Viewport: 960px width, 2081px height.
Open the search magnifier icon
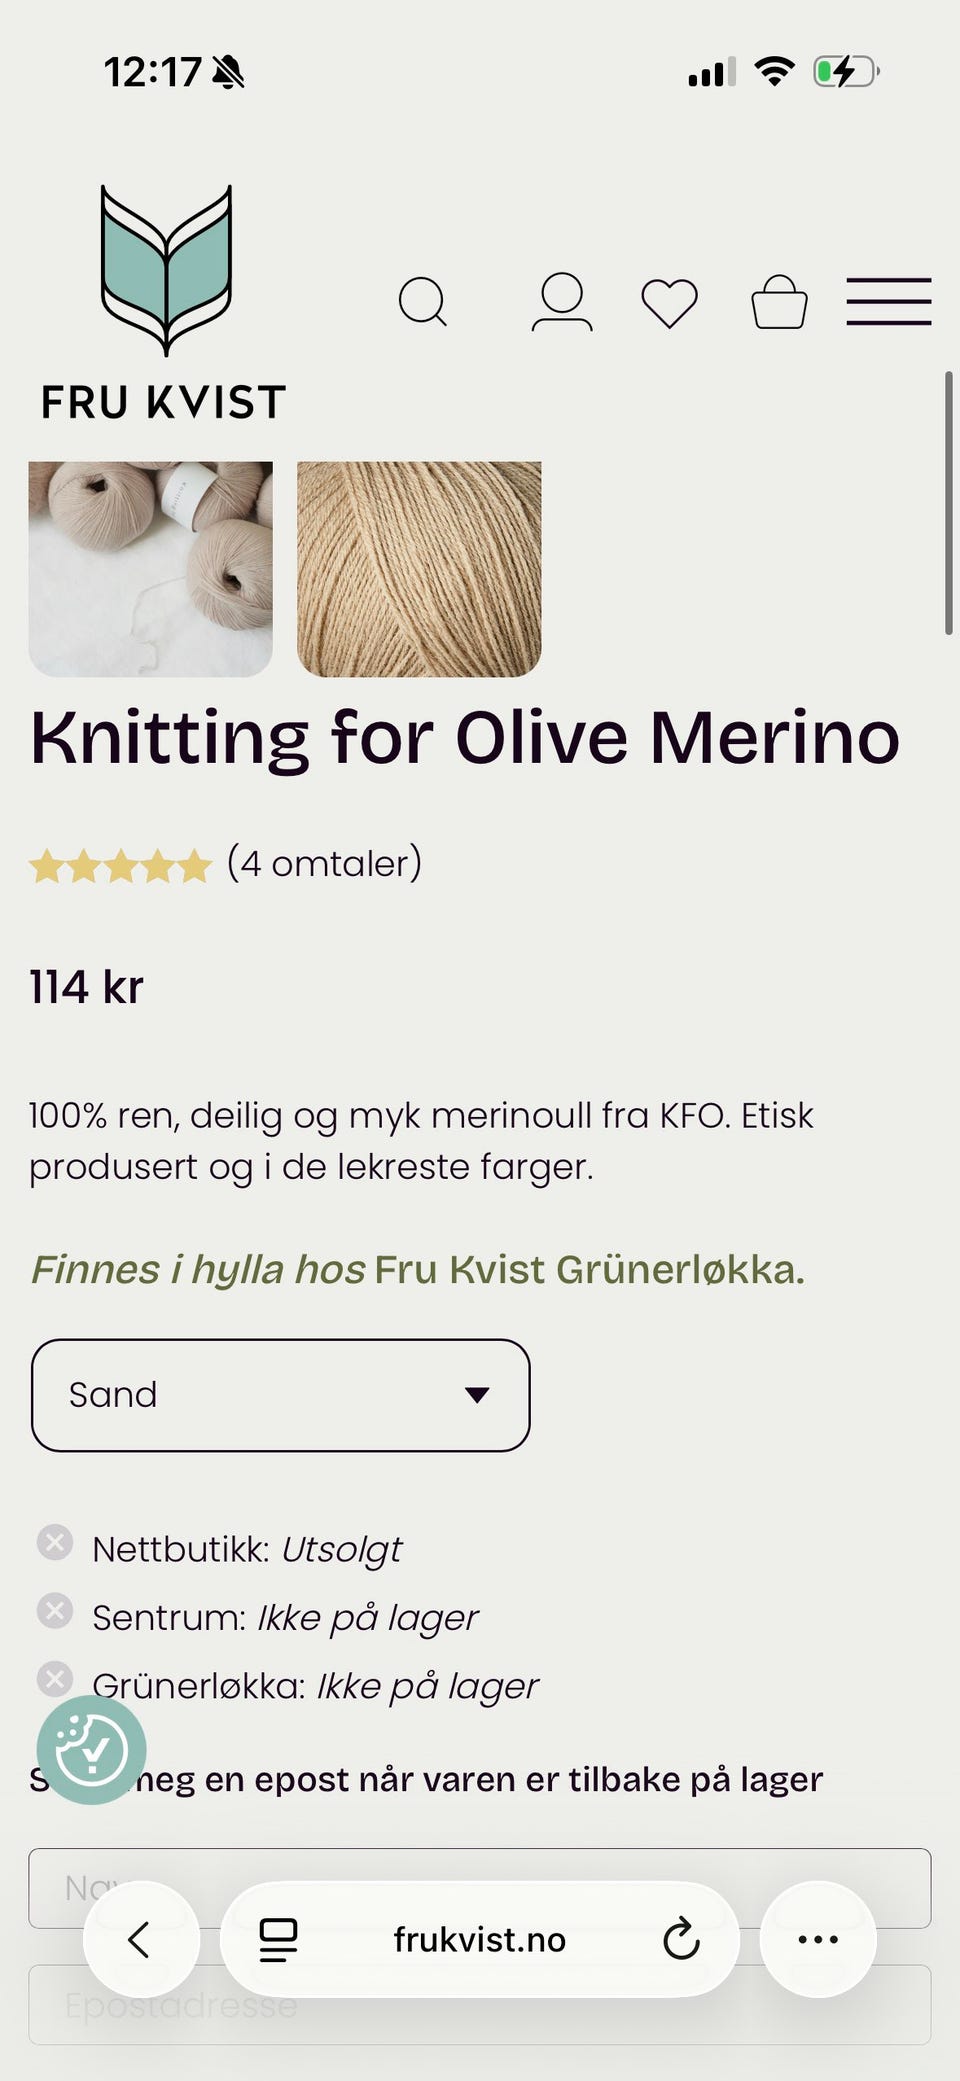pos(422,301)
